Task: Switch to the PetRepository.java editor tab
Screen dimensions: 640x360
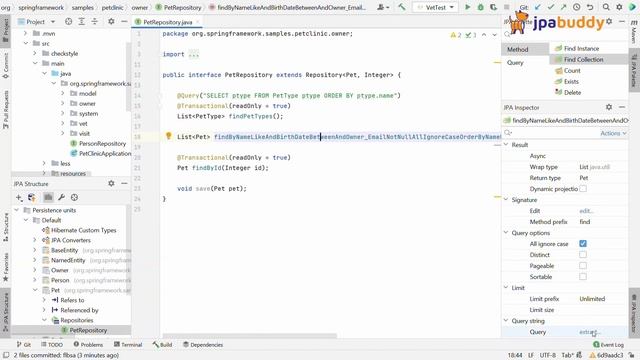Action: click(x=167, y=22)
